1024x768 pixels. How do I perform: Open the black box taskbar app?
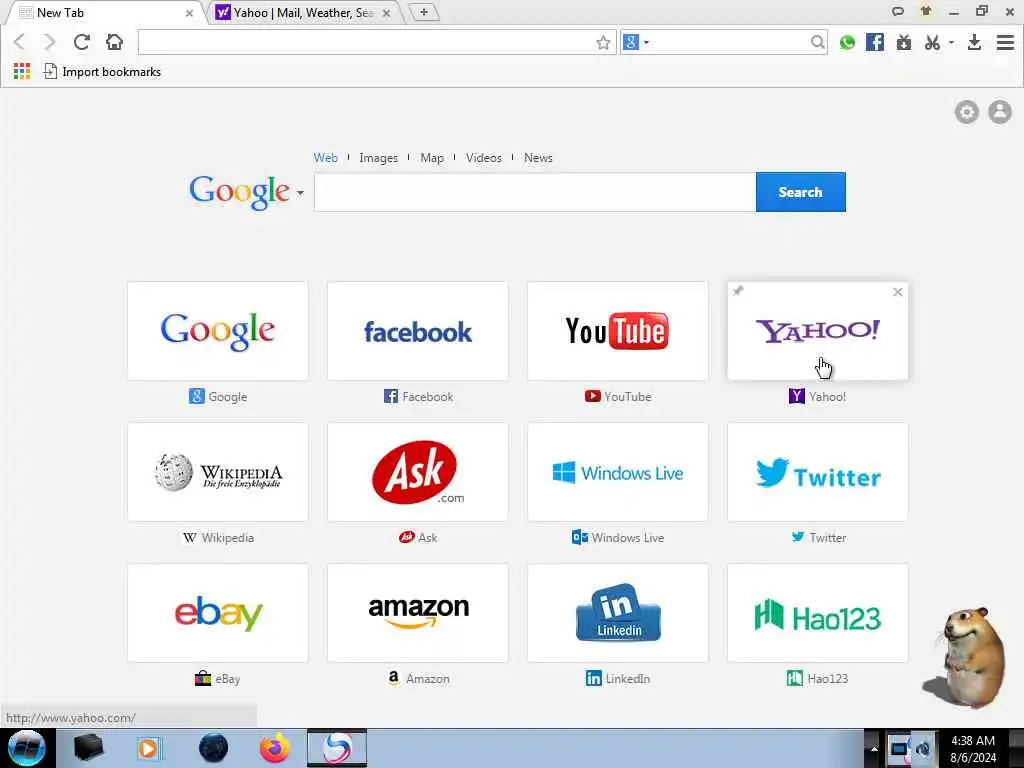[88, 748]
